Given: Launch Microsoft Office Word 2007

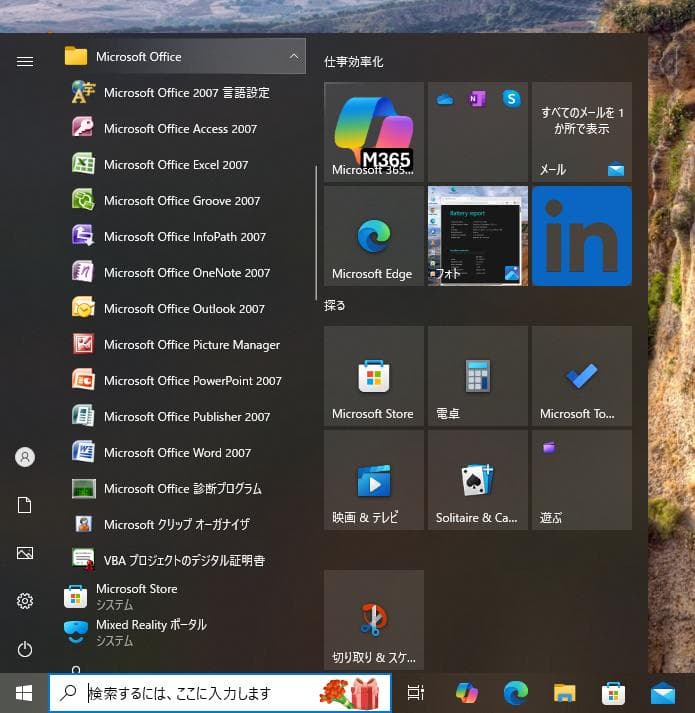Looking at the screenshot, I should point(184,452).
